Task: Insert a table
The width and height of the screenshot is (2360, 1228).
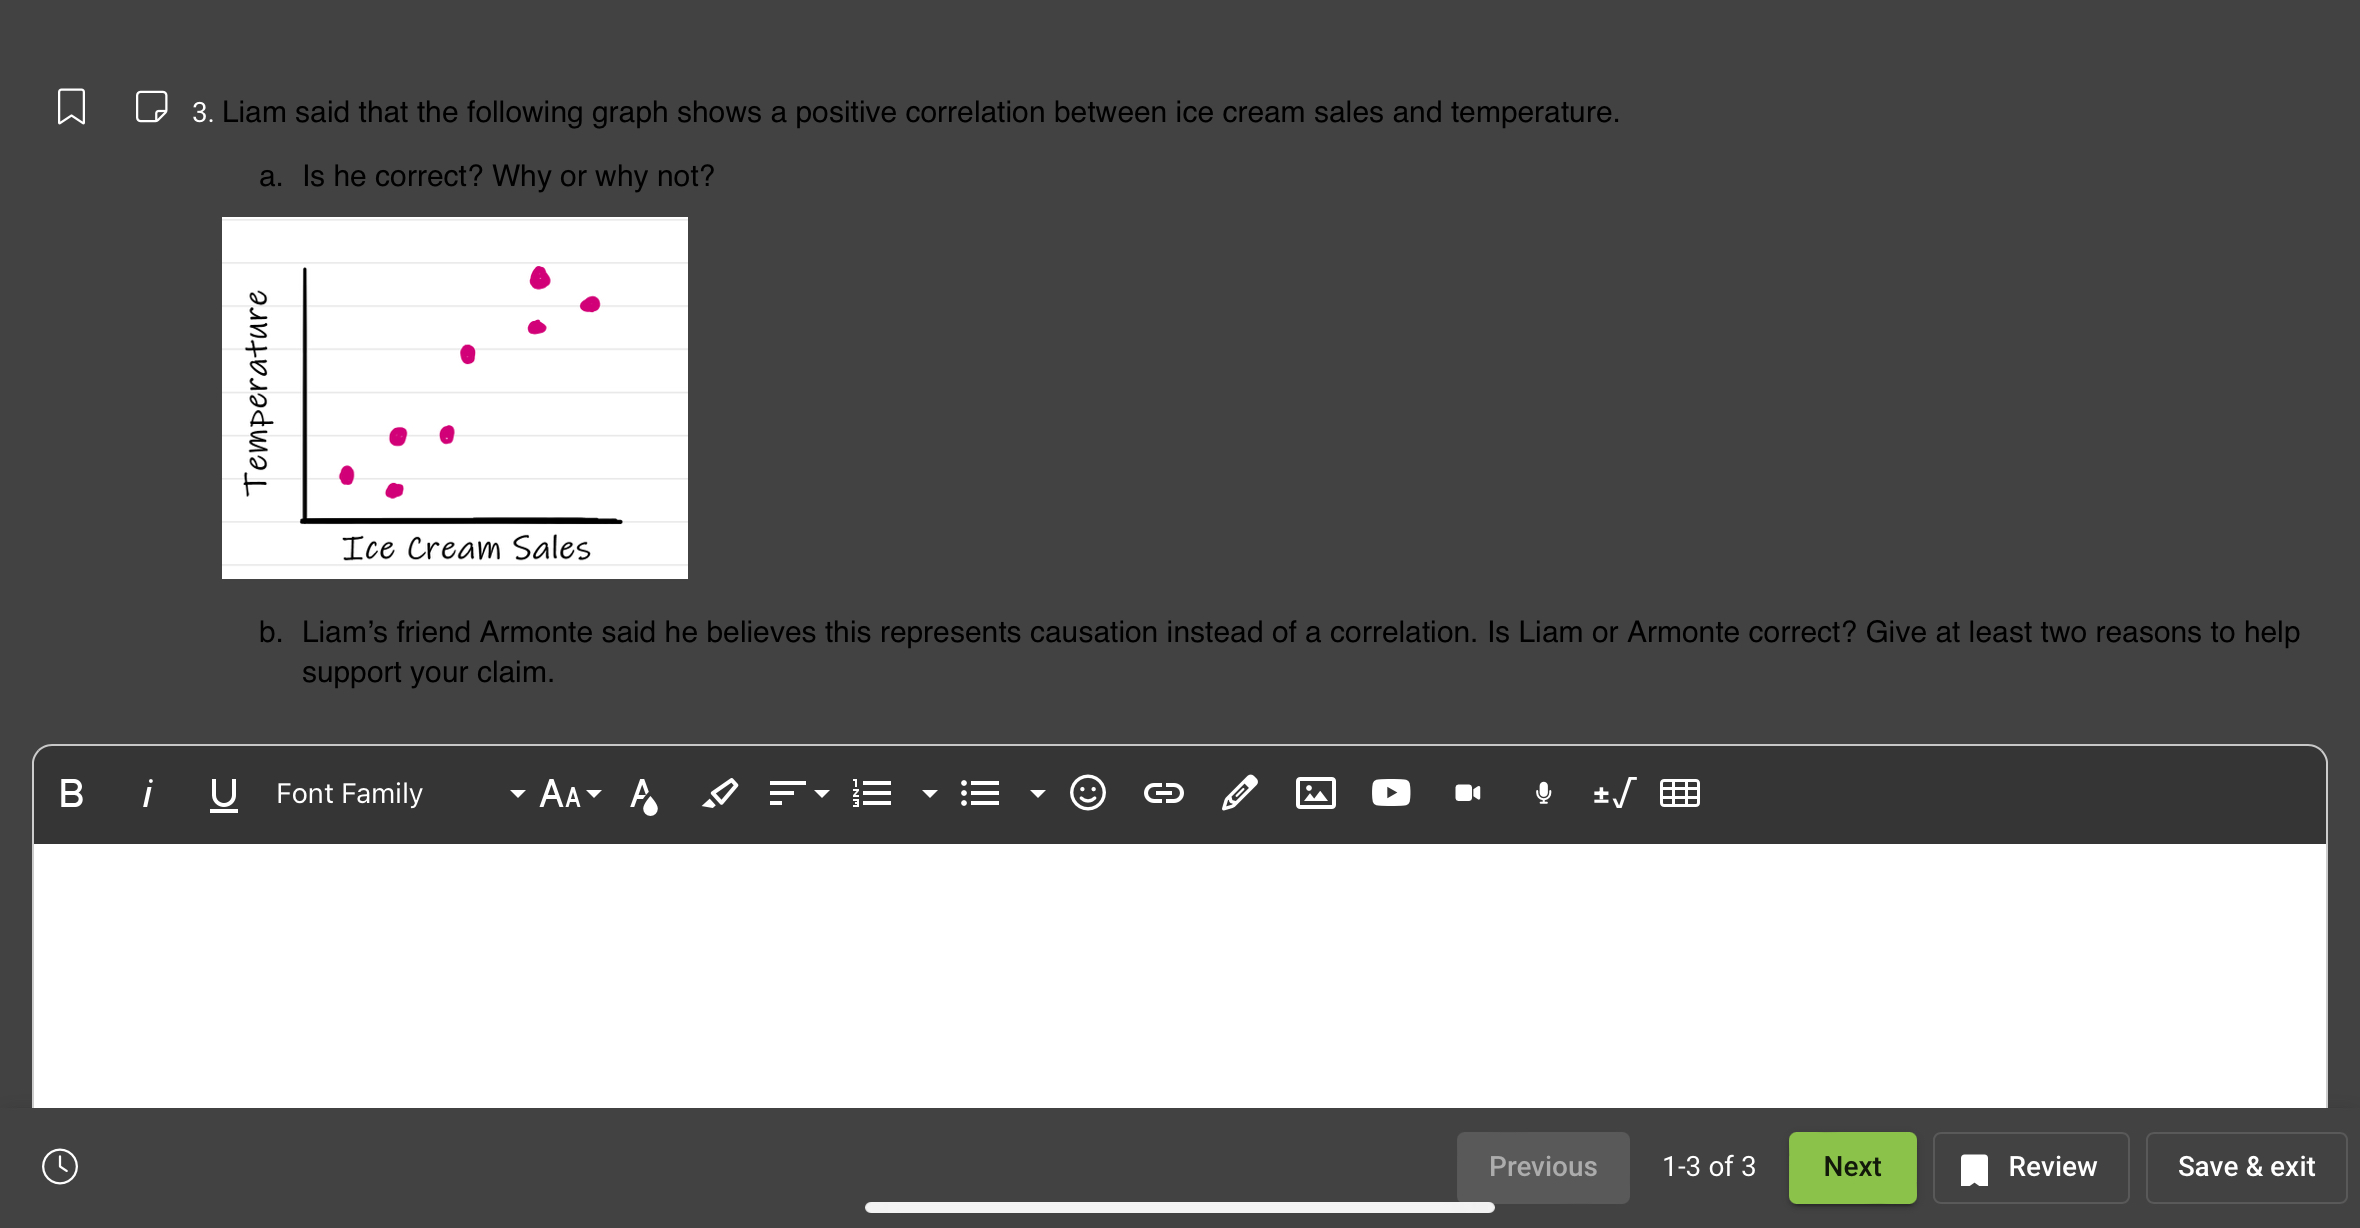Action: click(1680, 793)
